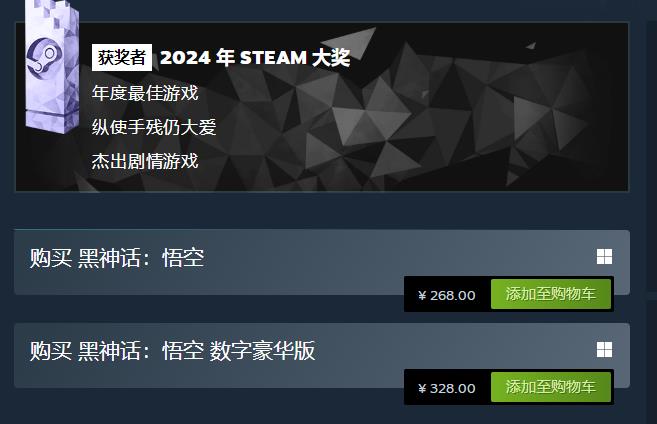Click the Windows platform icon for 数字豪华版
This screenshot has height=424, width=657.
click(604, 350)
